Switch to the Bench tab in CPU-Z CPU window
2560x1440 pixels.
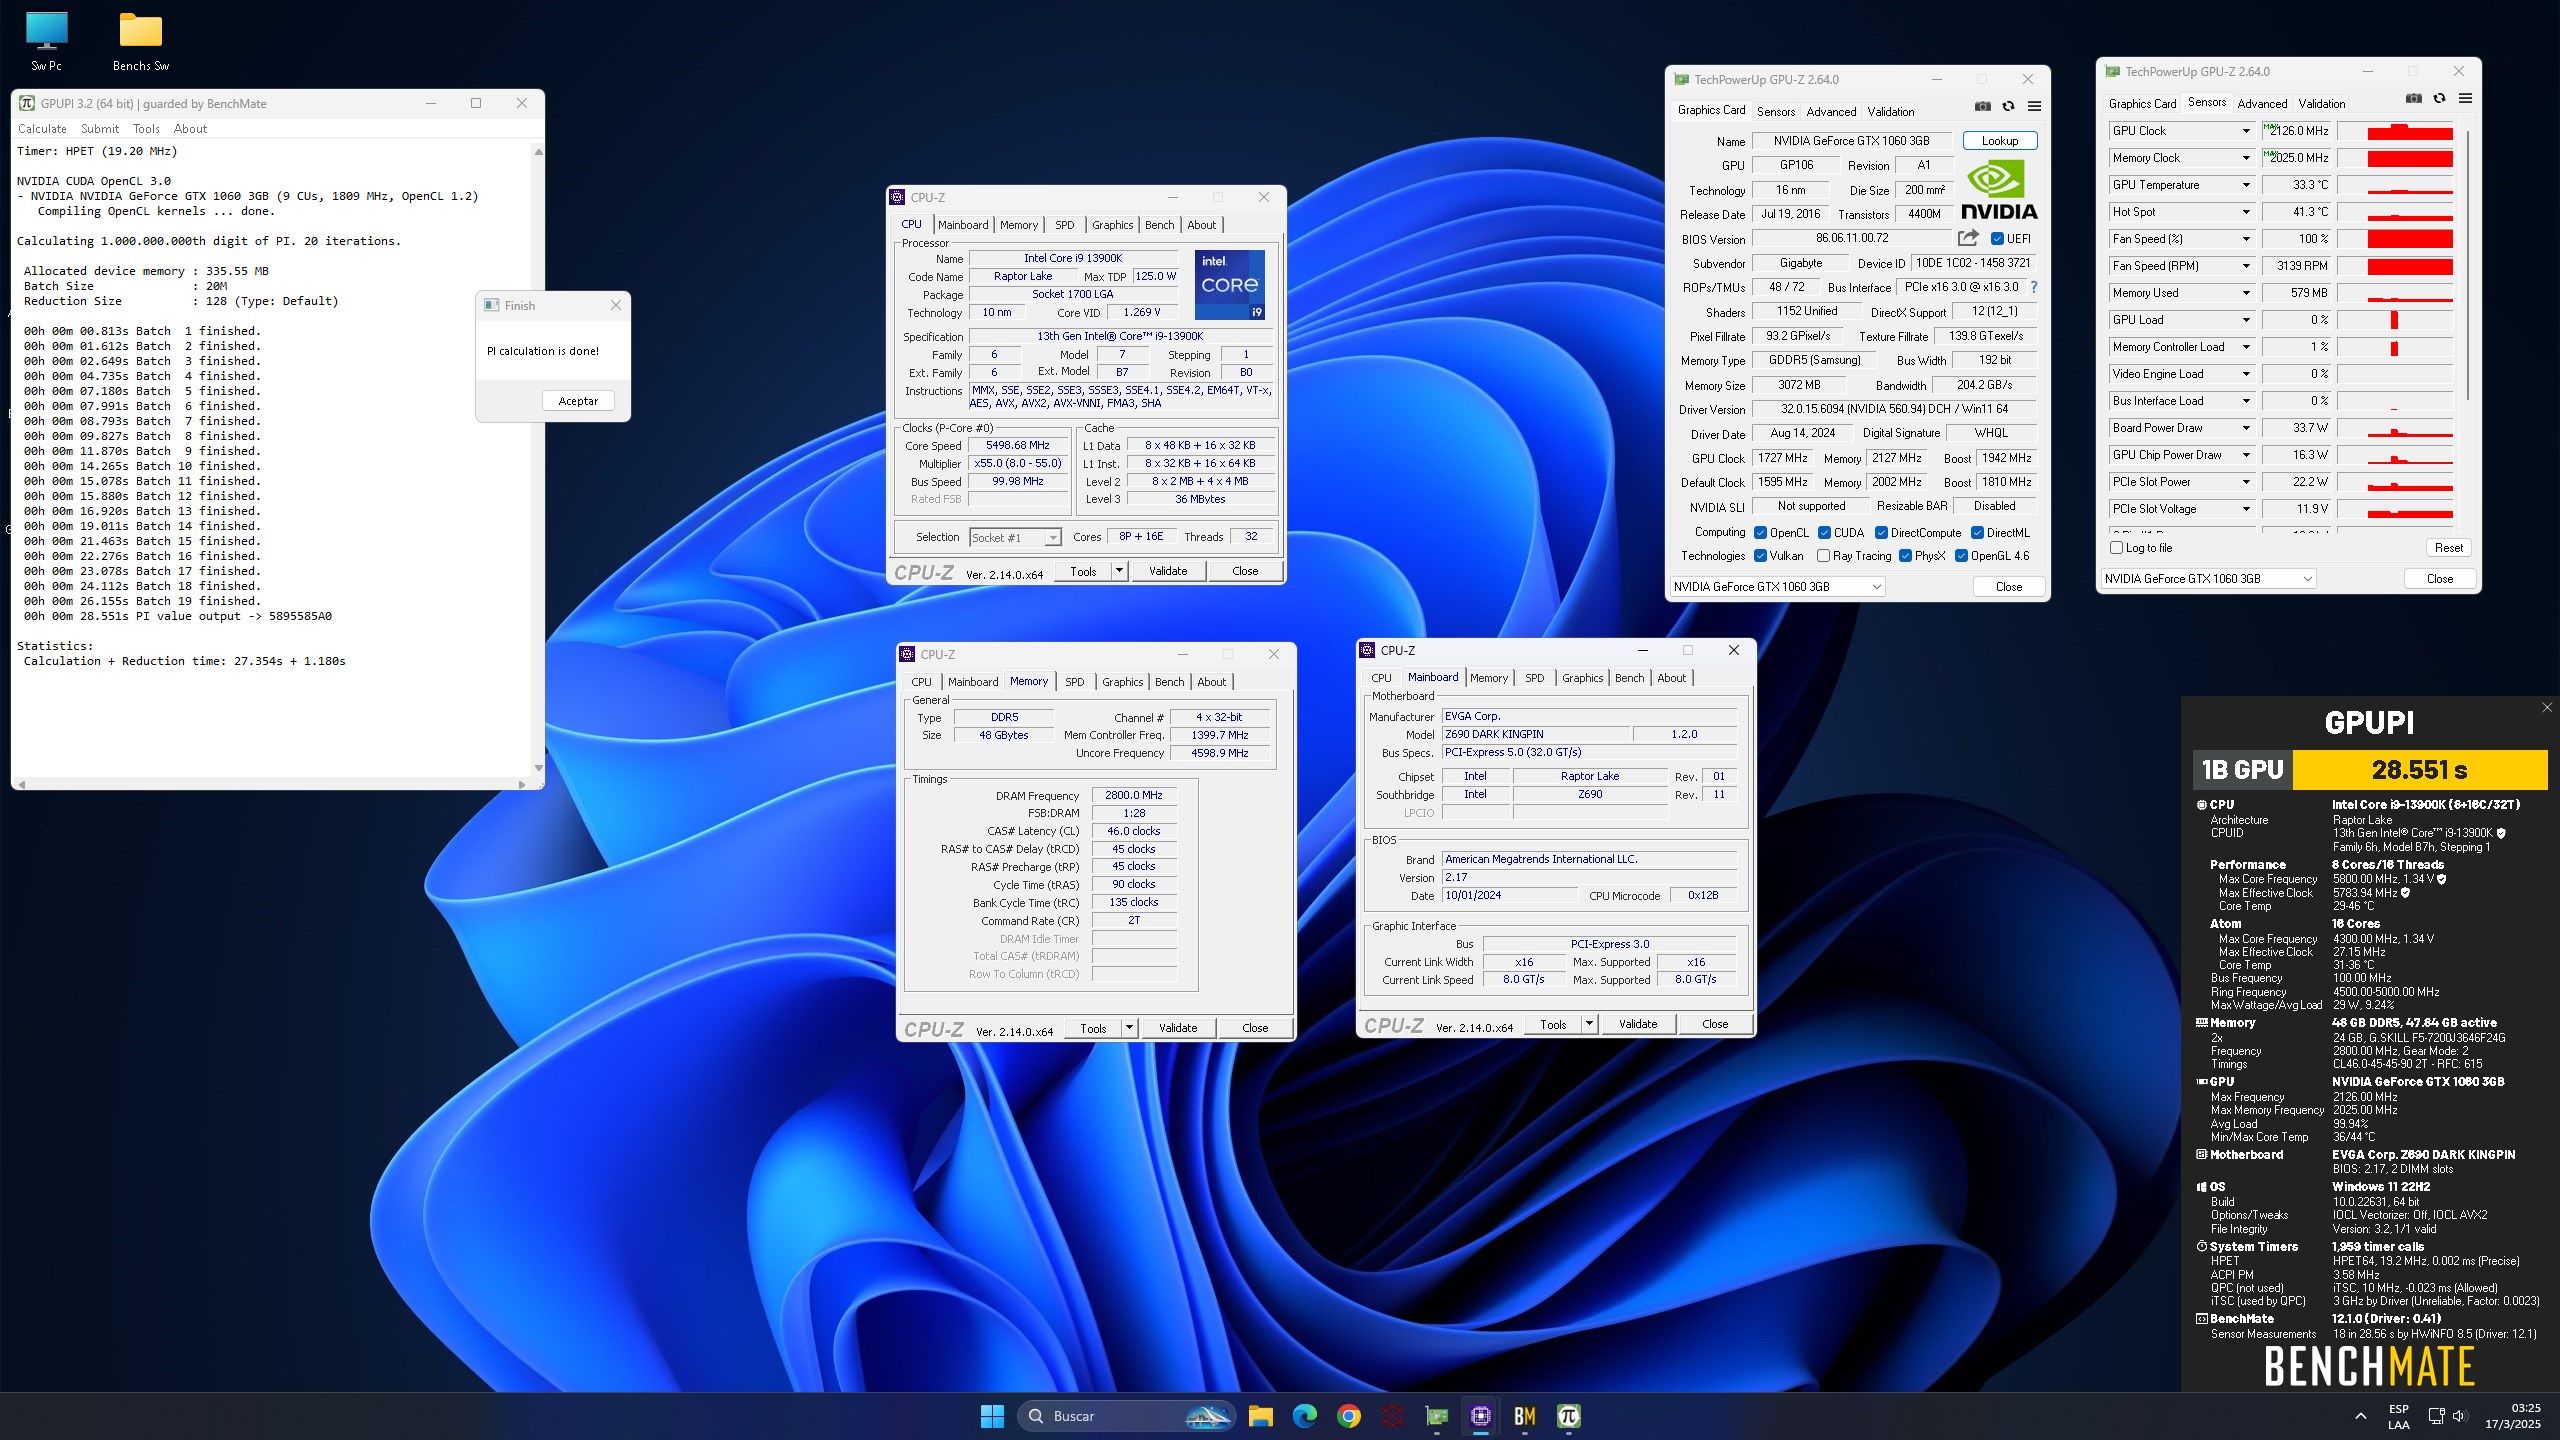[x=1160, y=225]
